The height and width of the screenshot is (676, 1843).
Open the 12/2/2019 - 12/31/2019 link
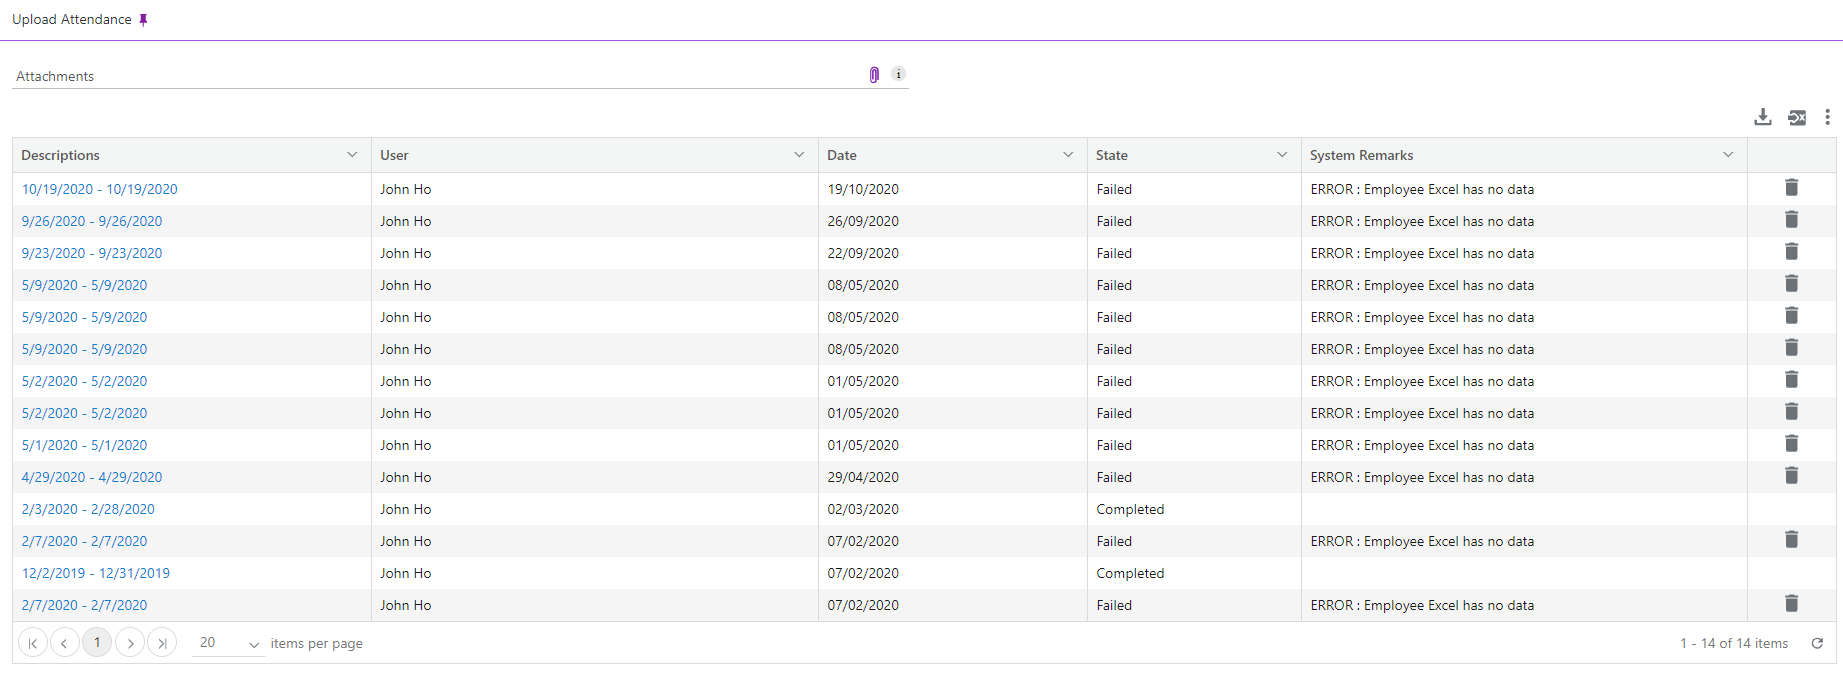click(x=96, y=573)
